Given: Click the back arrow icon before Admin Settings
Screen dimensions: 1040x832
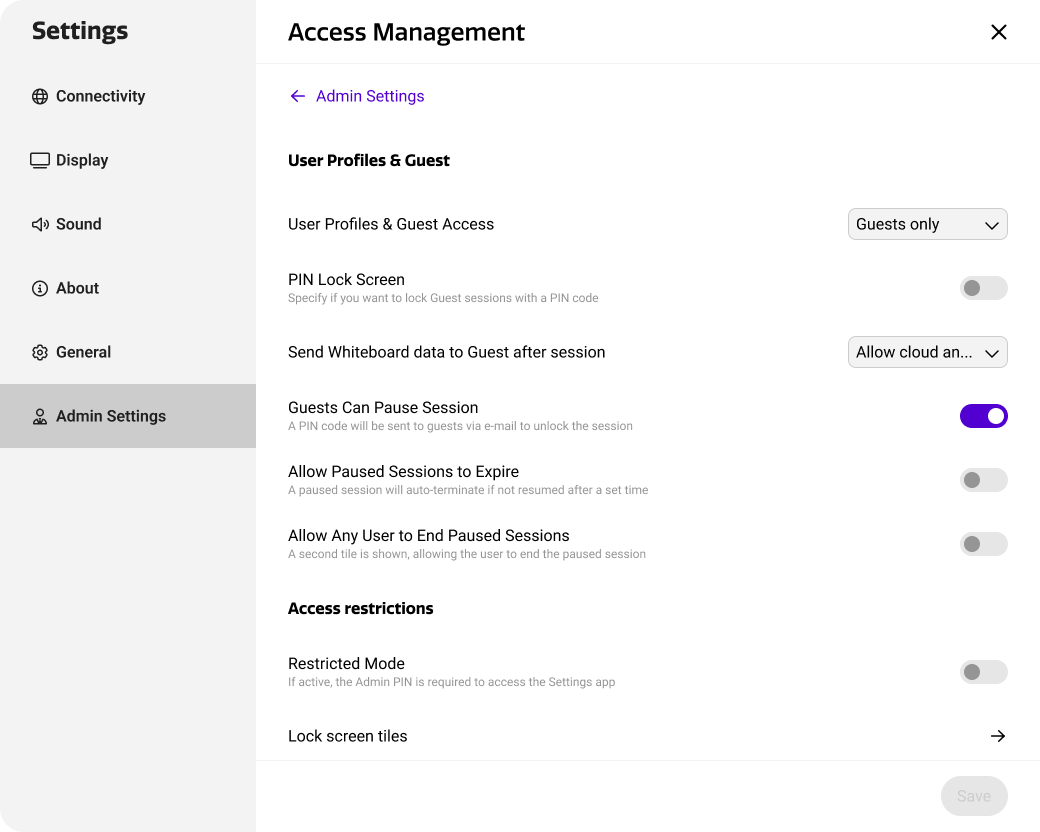Looking at the screenshot, I should coord(297,96).
